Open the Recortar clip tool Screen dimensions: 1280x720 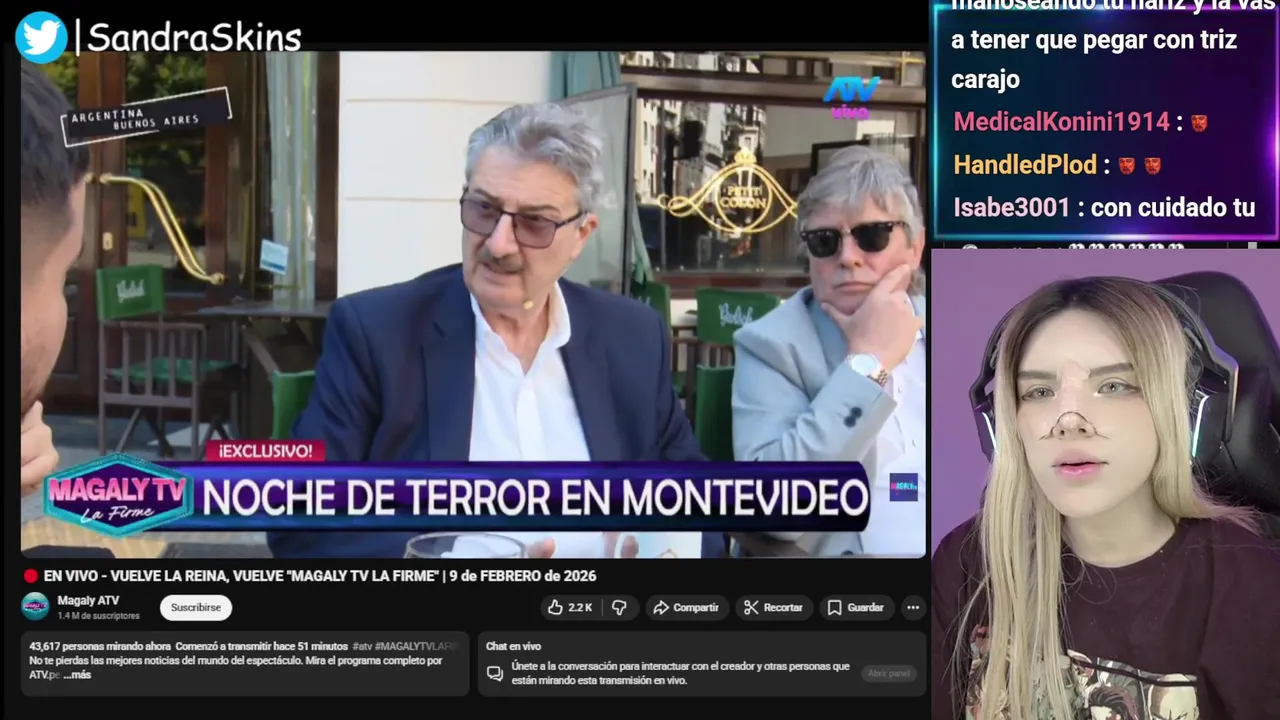(x=773, y=607)
